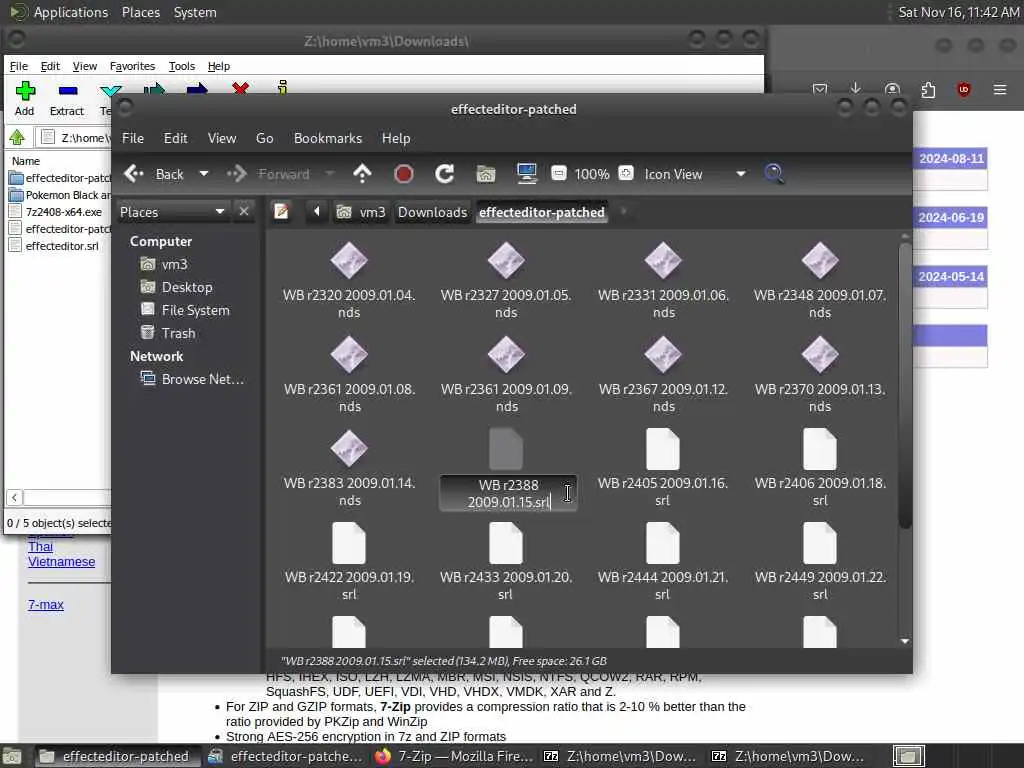Select file WB r2327 2009.01.05.nds
1024x768 pixels.
coord(505,280)
